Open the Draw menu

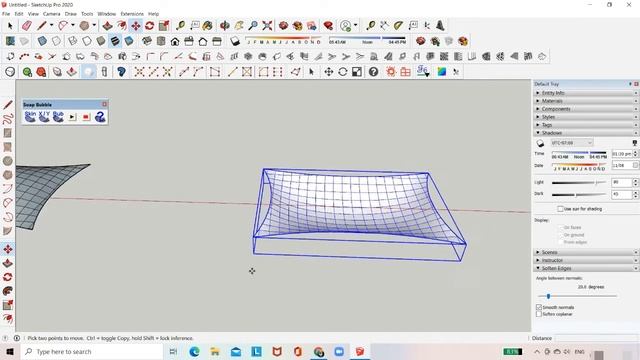(71, 14)
